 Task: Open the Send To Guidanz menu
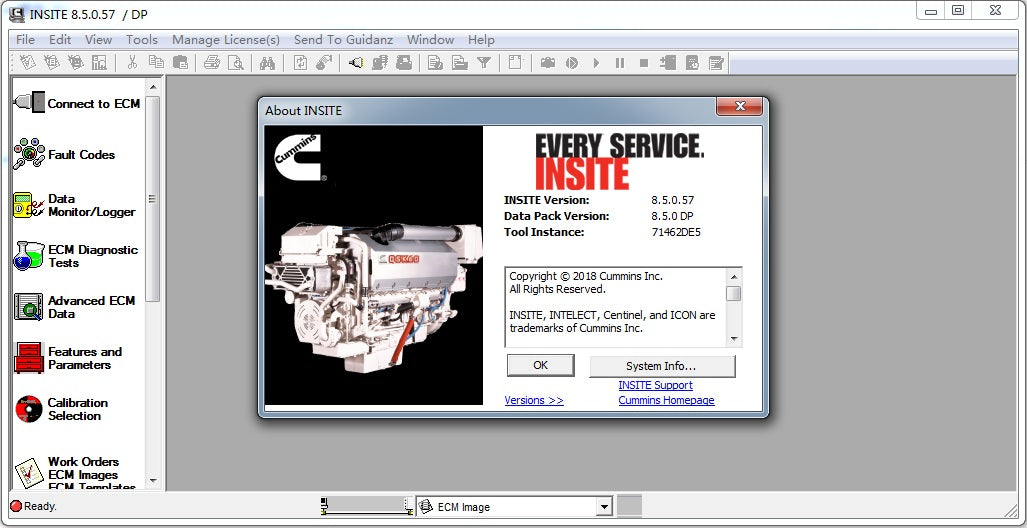coord(343,40)
